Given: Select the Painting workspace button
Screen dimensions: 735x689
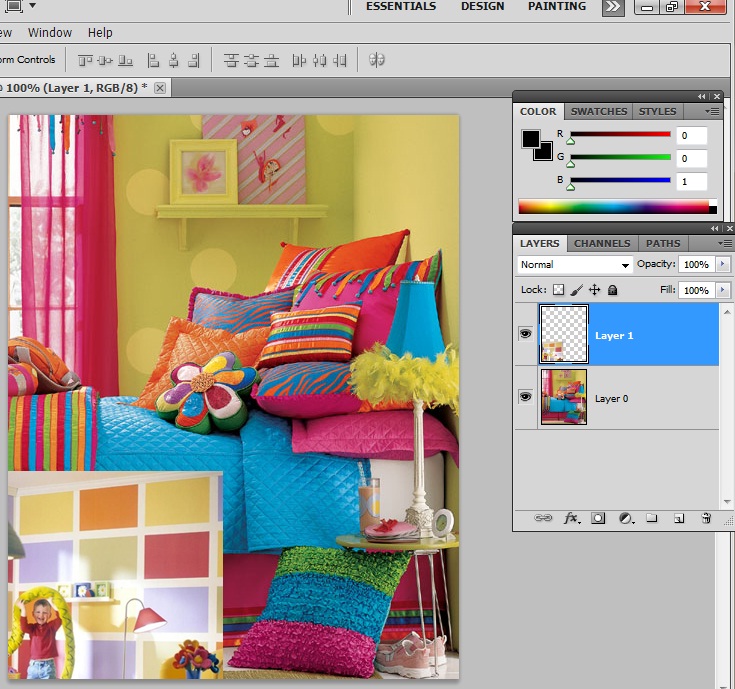Looking at the screenshot, I should click(x=558, y=7).
